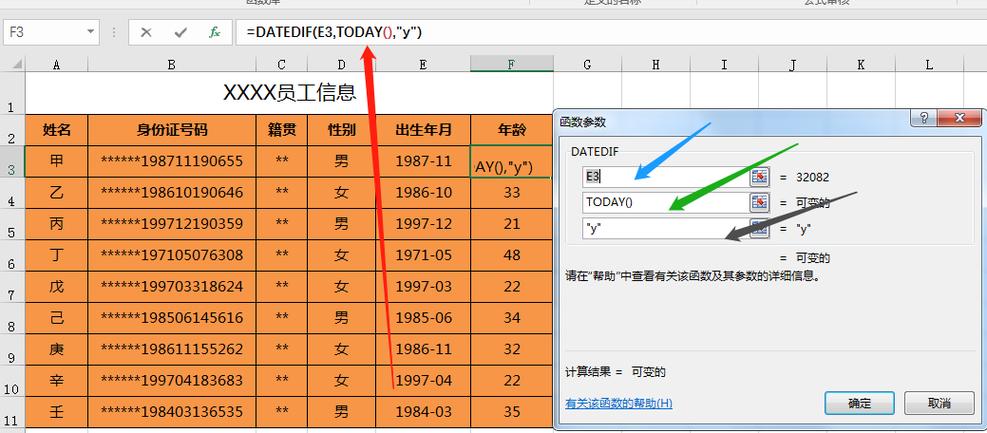Open the 有关该函数的帮助(H) link
Viewport: 987px width, 433px height.
619,403
